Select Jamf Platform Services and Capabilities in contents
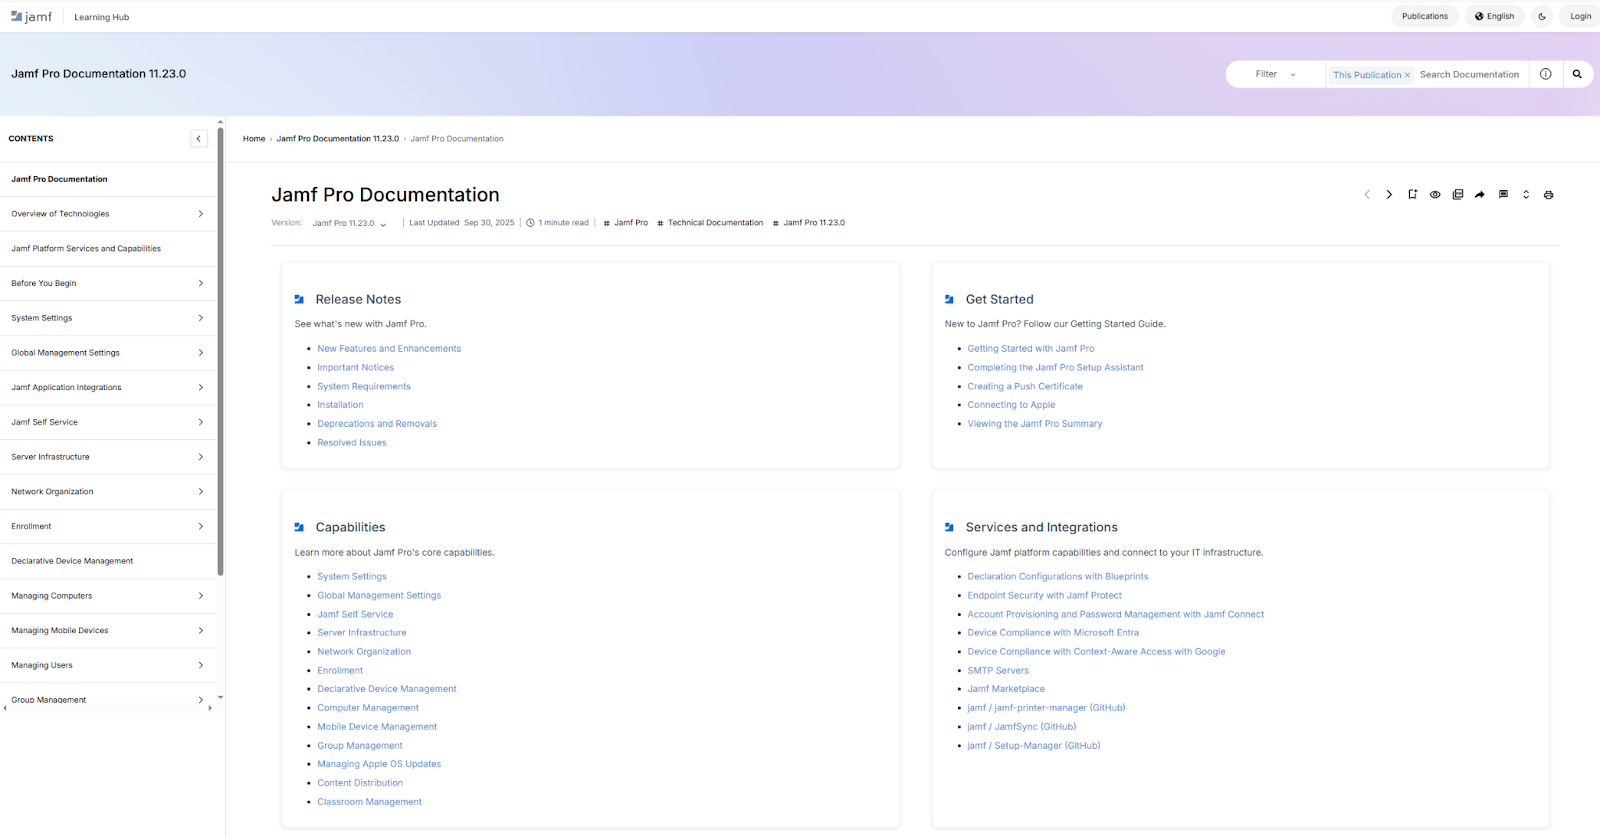This screenshot has width=1600, height=838. pos(86,249)
